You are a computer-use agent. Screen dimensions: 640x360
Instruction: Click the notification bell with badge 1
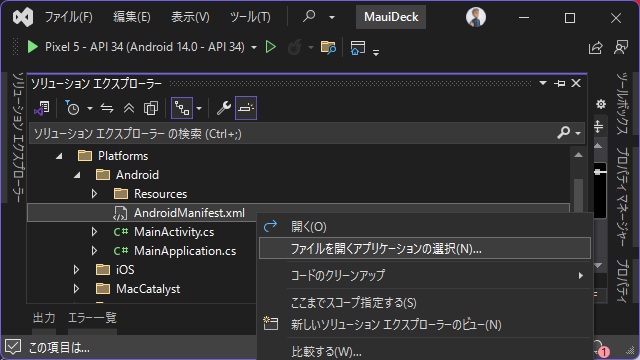click(x=601, y=349)
